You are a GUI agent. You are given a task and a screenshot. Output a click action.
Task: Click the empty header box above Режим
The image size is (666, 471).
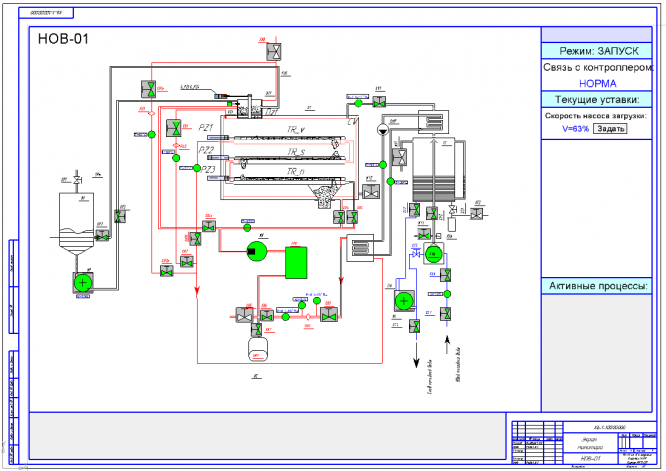point(597,34)
